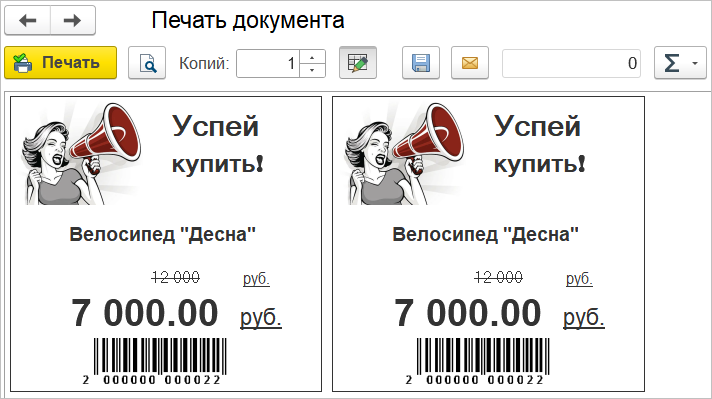
Task: Send document by email envelope icon
Action: click(x=470, y=63)
